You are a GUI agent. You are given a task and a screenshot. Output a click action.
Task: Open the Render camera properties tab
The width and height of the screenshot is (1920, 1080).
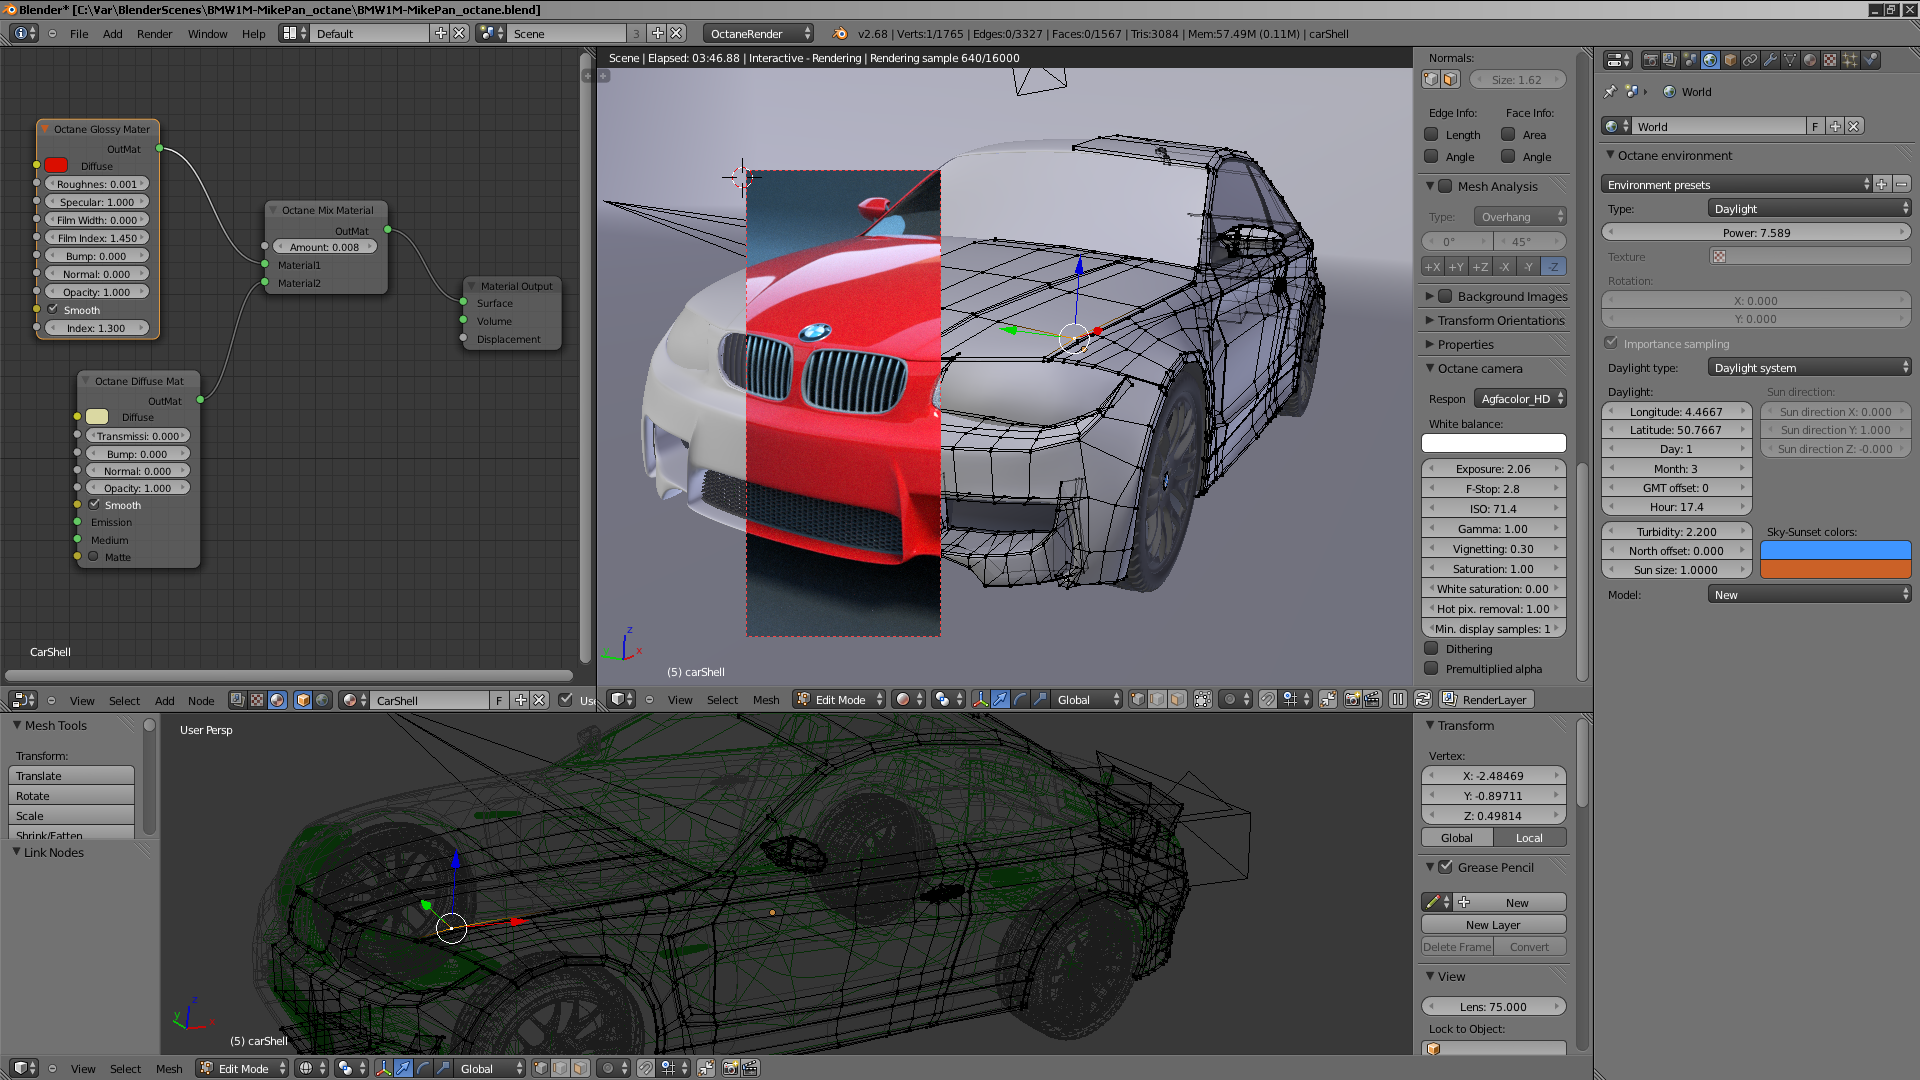coord(1651,60)
